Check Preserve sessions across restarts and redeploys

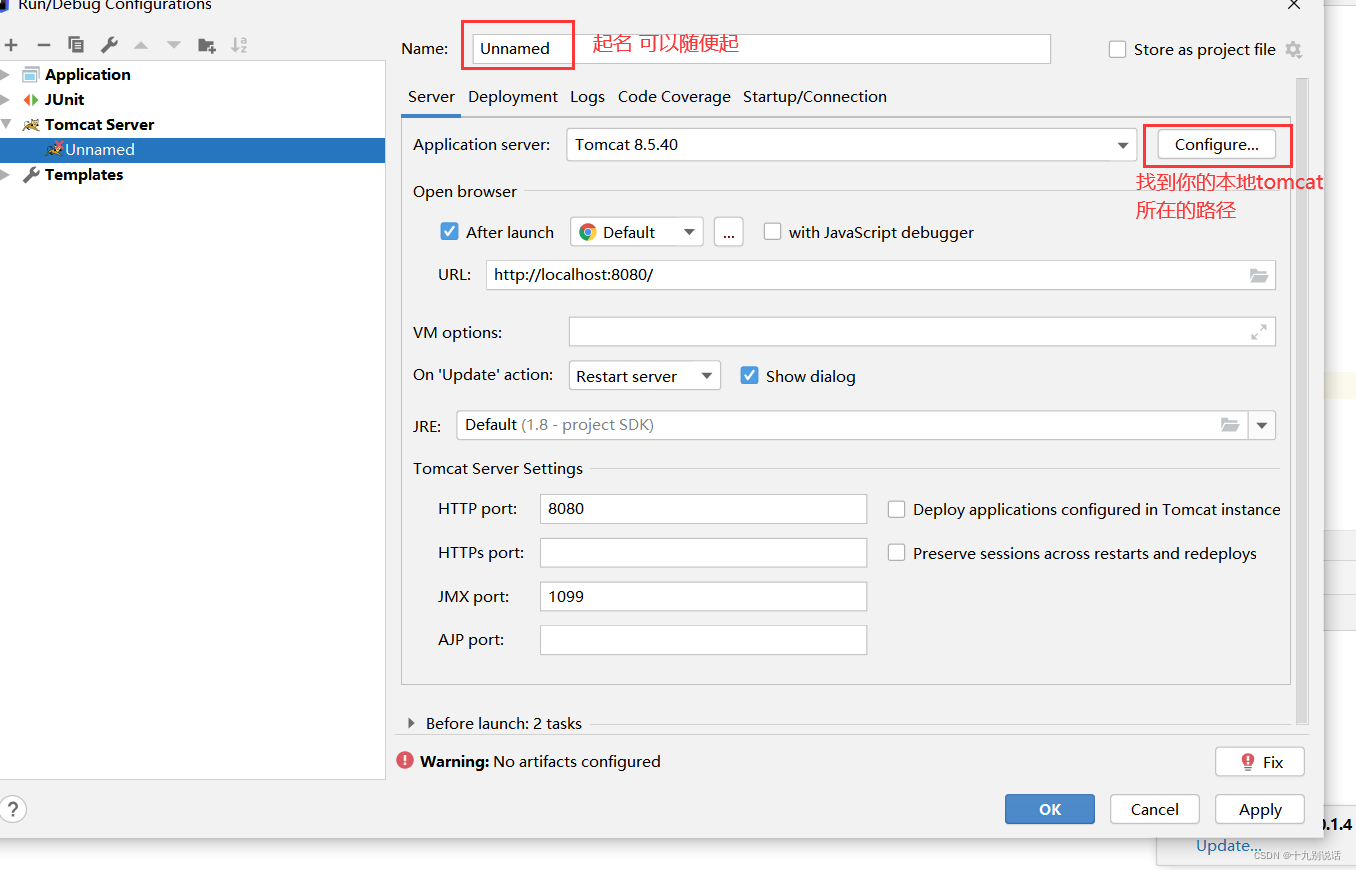click(x=897, y=553)
